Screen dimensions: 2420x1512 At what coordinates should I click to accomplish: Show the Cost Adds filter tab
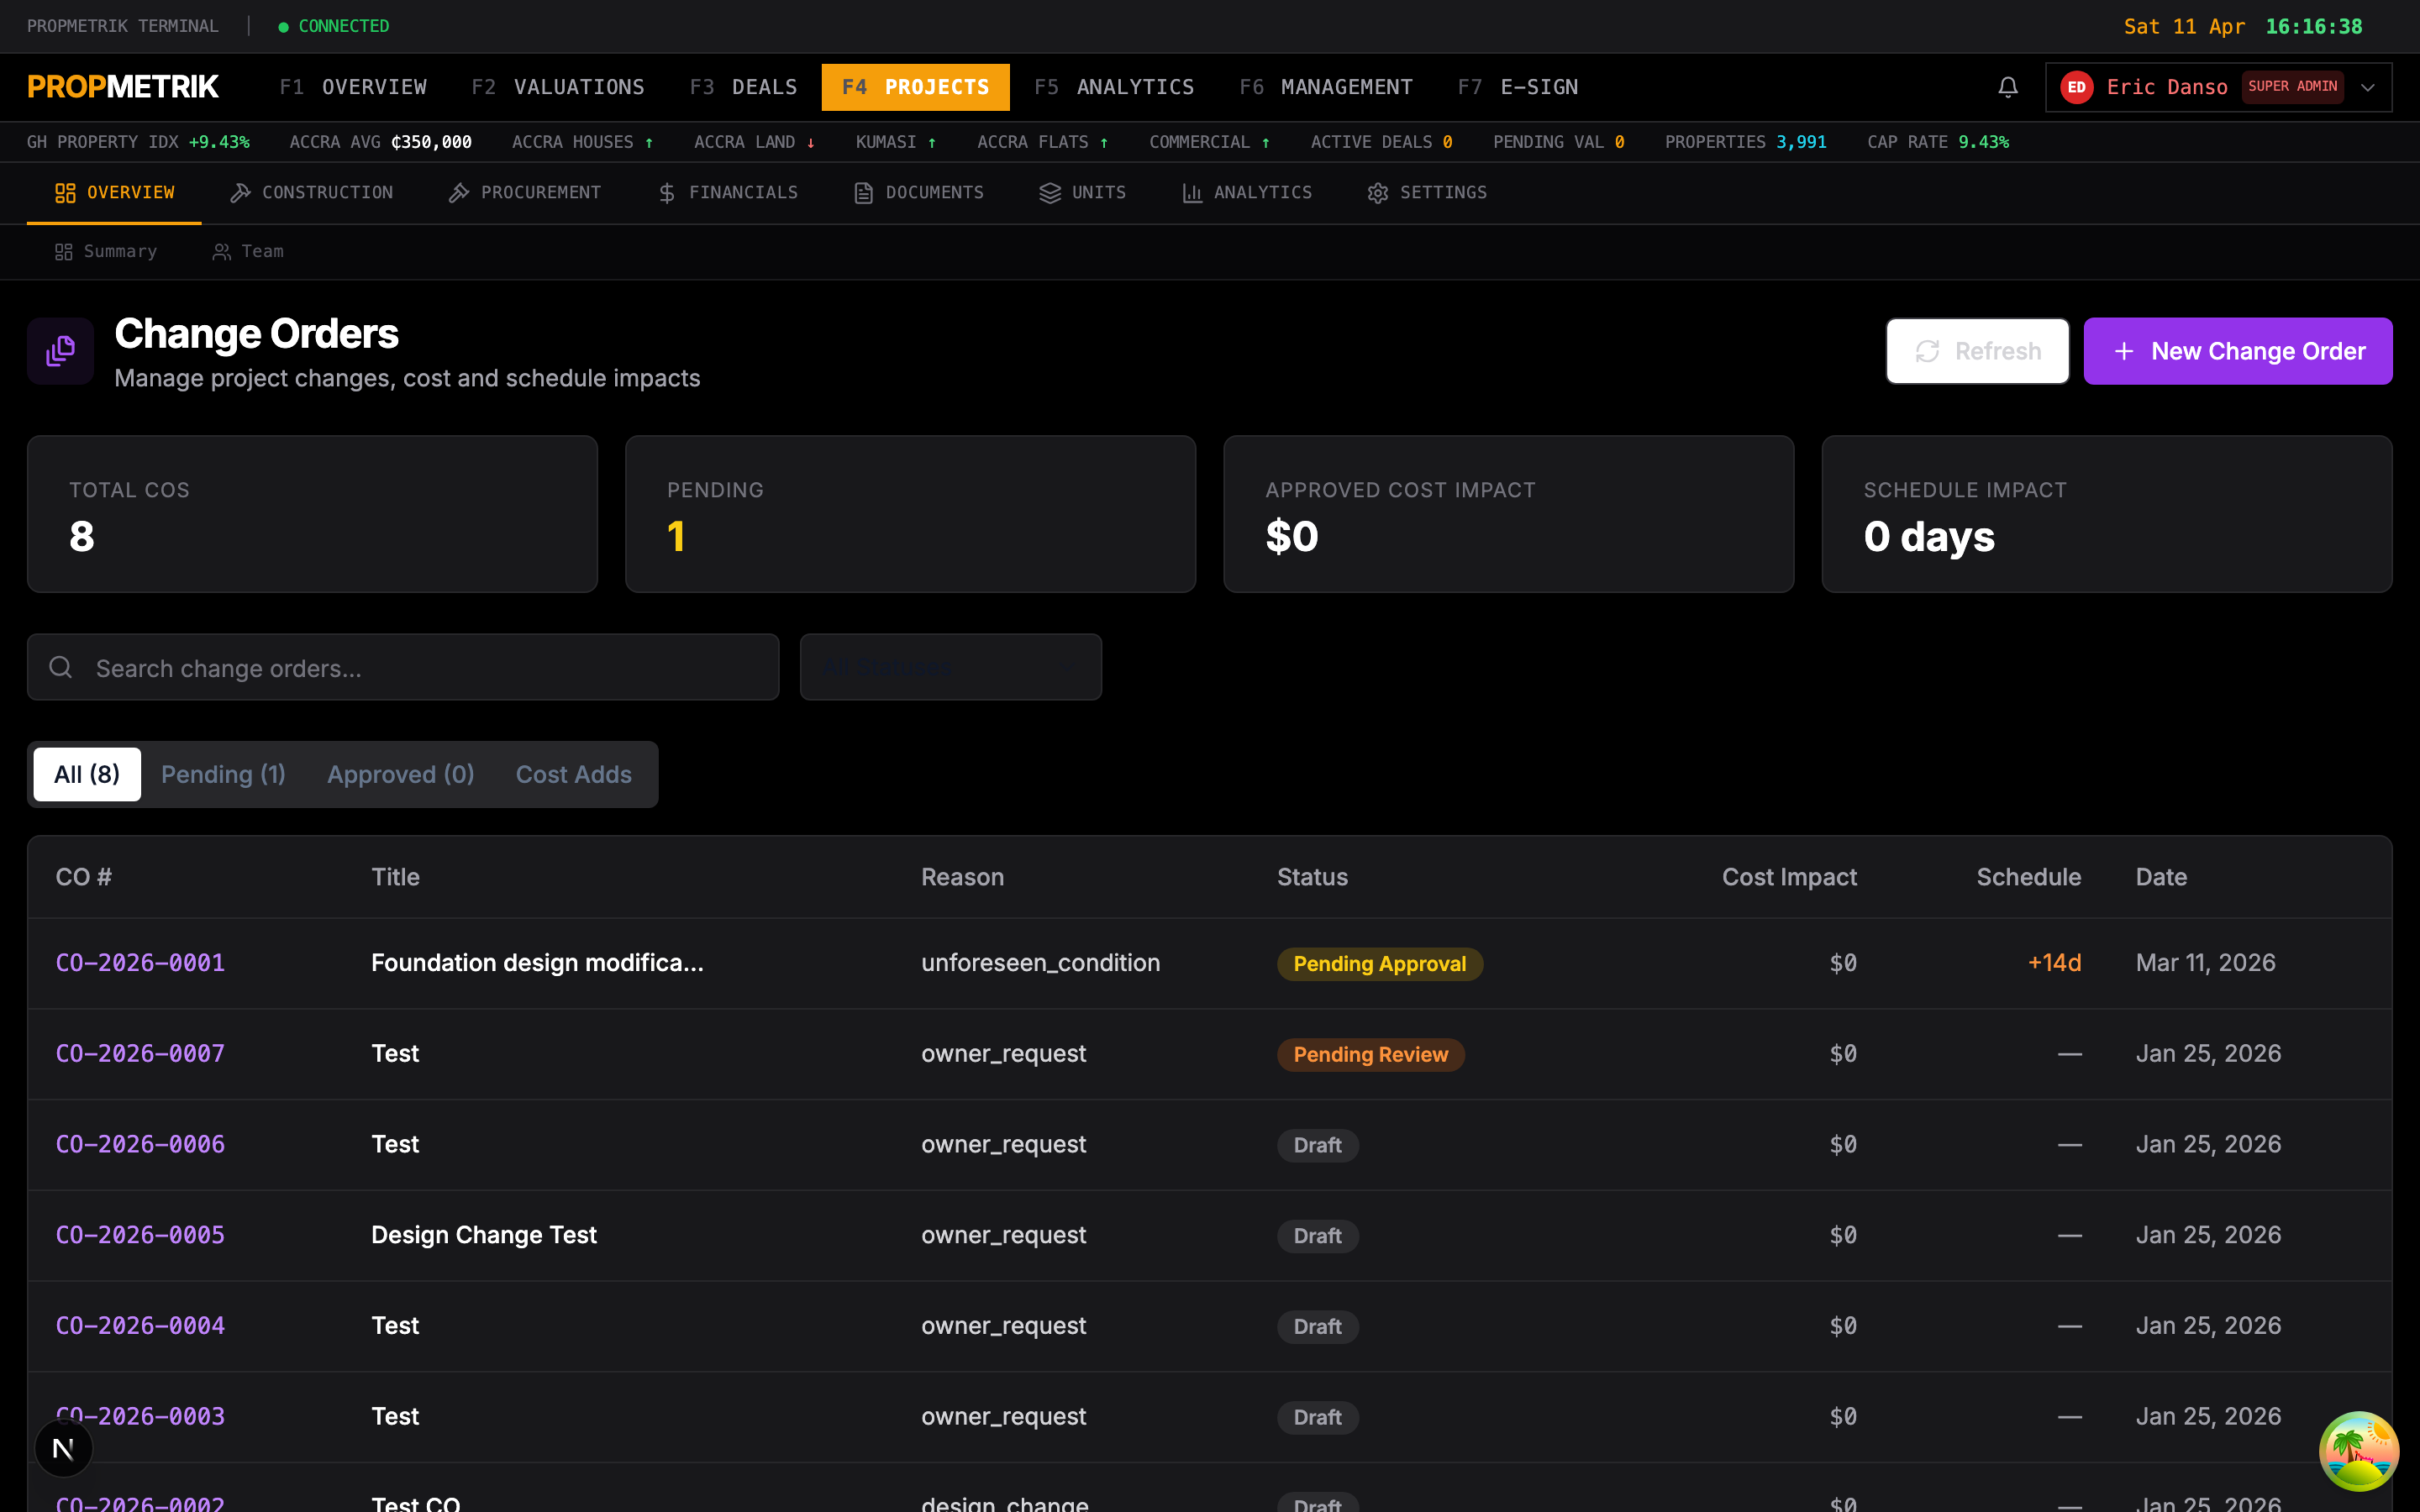click(x=573, y=774)
